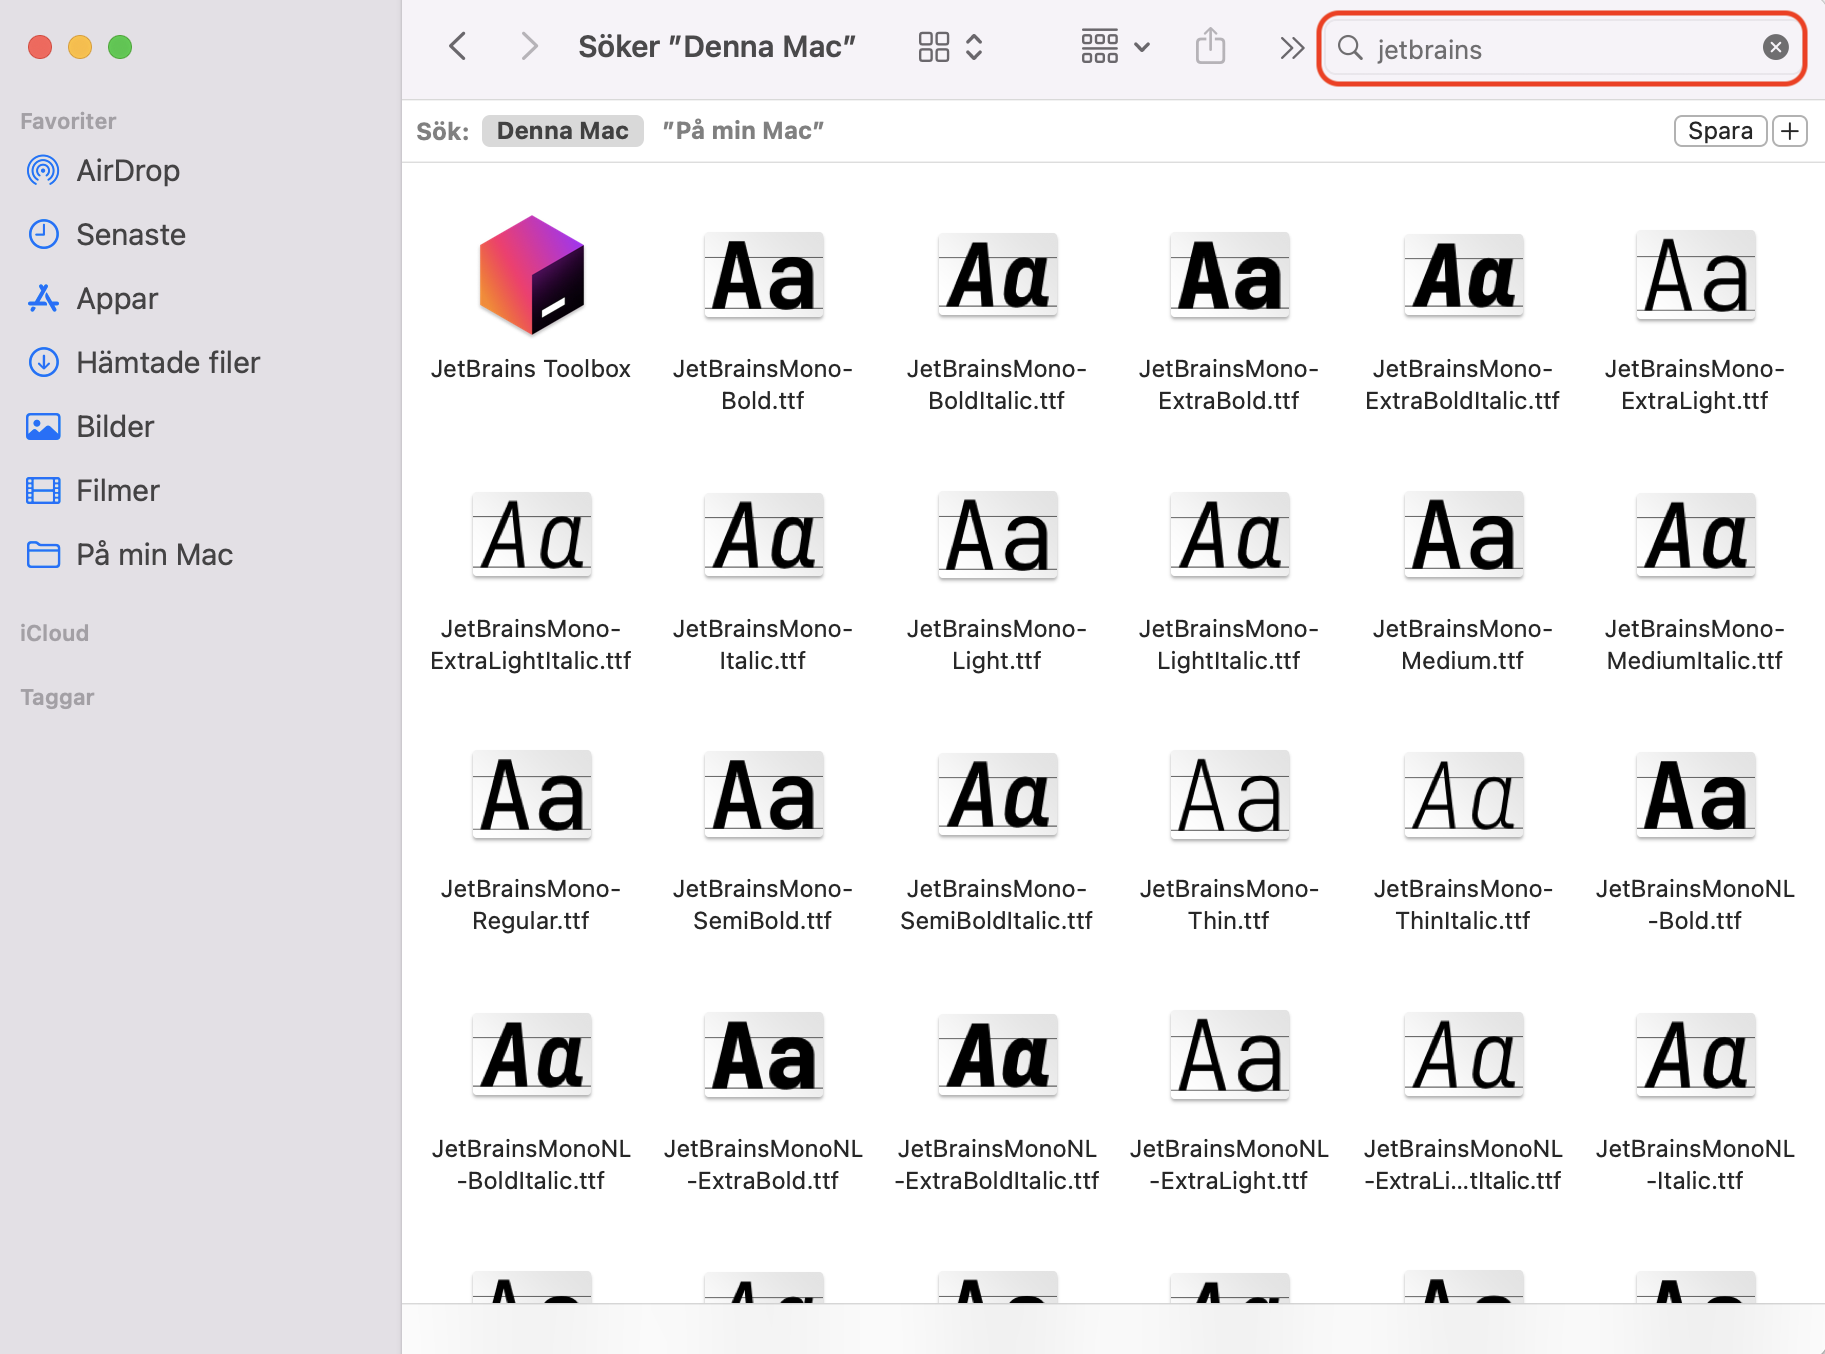Screen dimensions: 1825x1354
Task: Select JetBrainsMono-BoldItalic.ttf font file
Action: (997, 275)
